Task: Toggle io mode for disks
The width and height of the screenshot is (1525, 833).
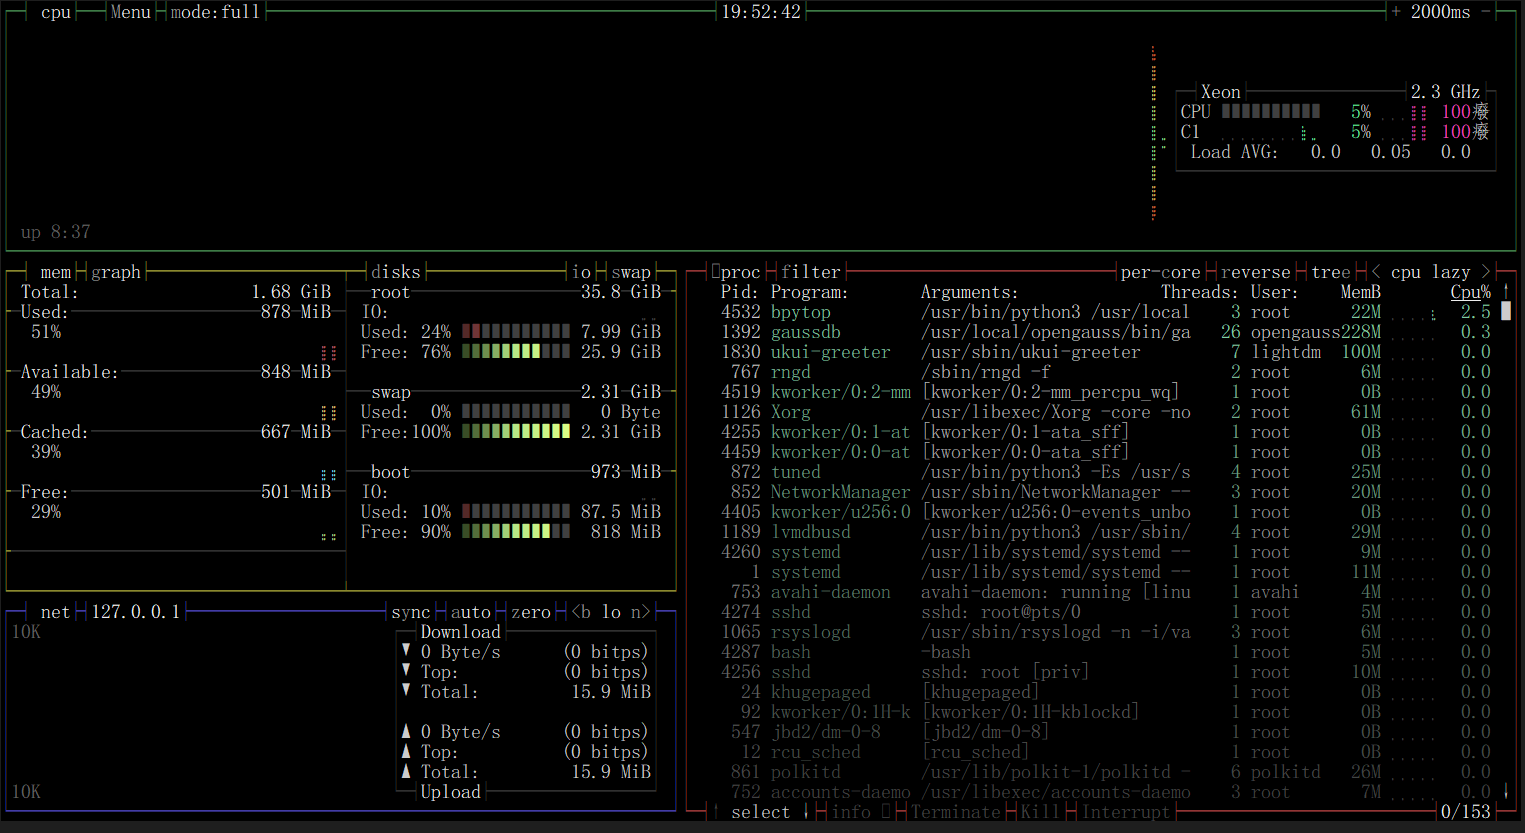Action: pyautogui.click(x=581, y=272)
